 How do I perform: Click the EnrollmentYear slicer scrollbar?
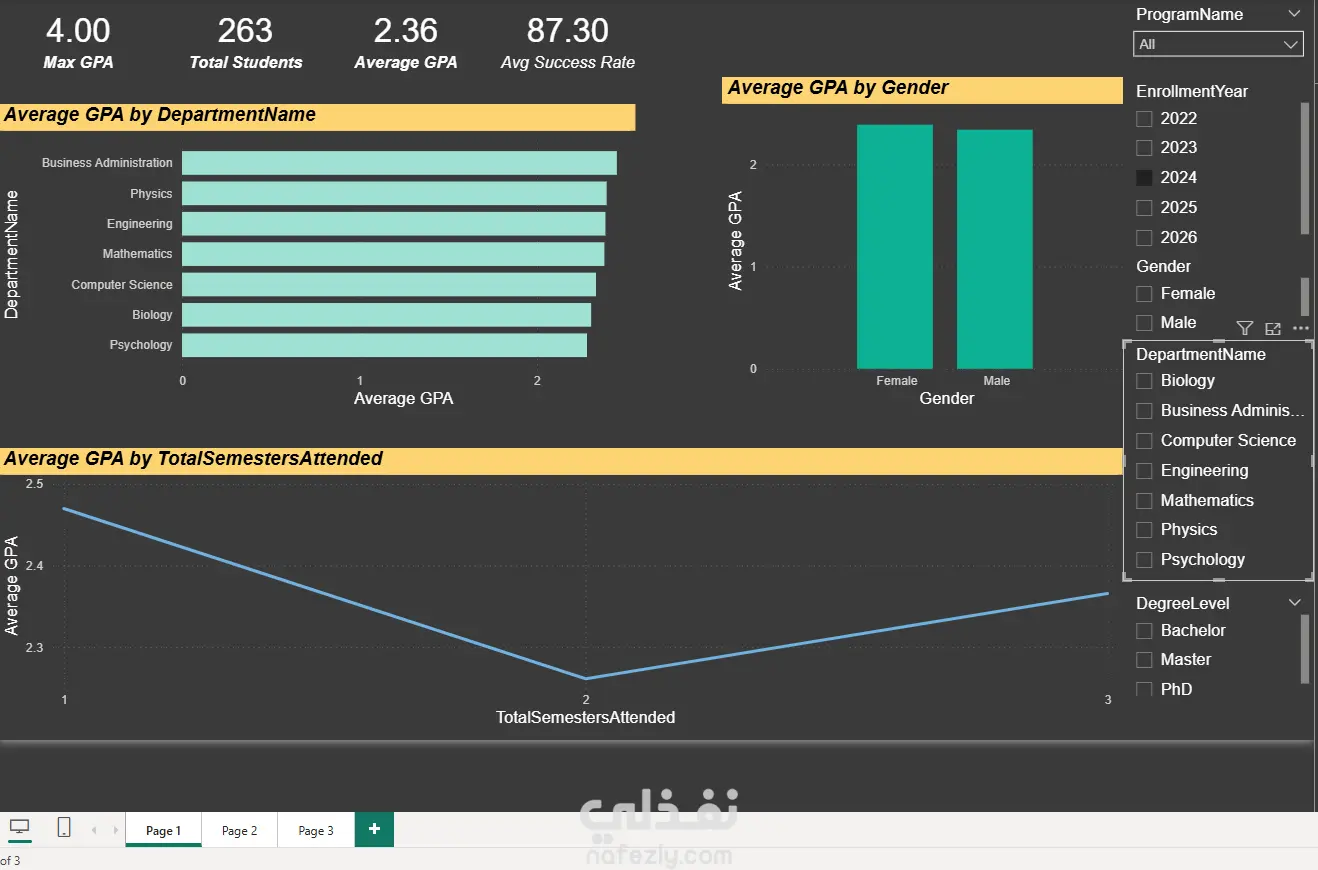(1304, 168)
